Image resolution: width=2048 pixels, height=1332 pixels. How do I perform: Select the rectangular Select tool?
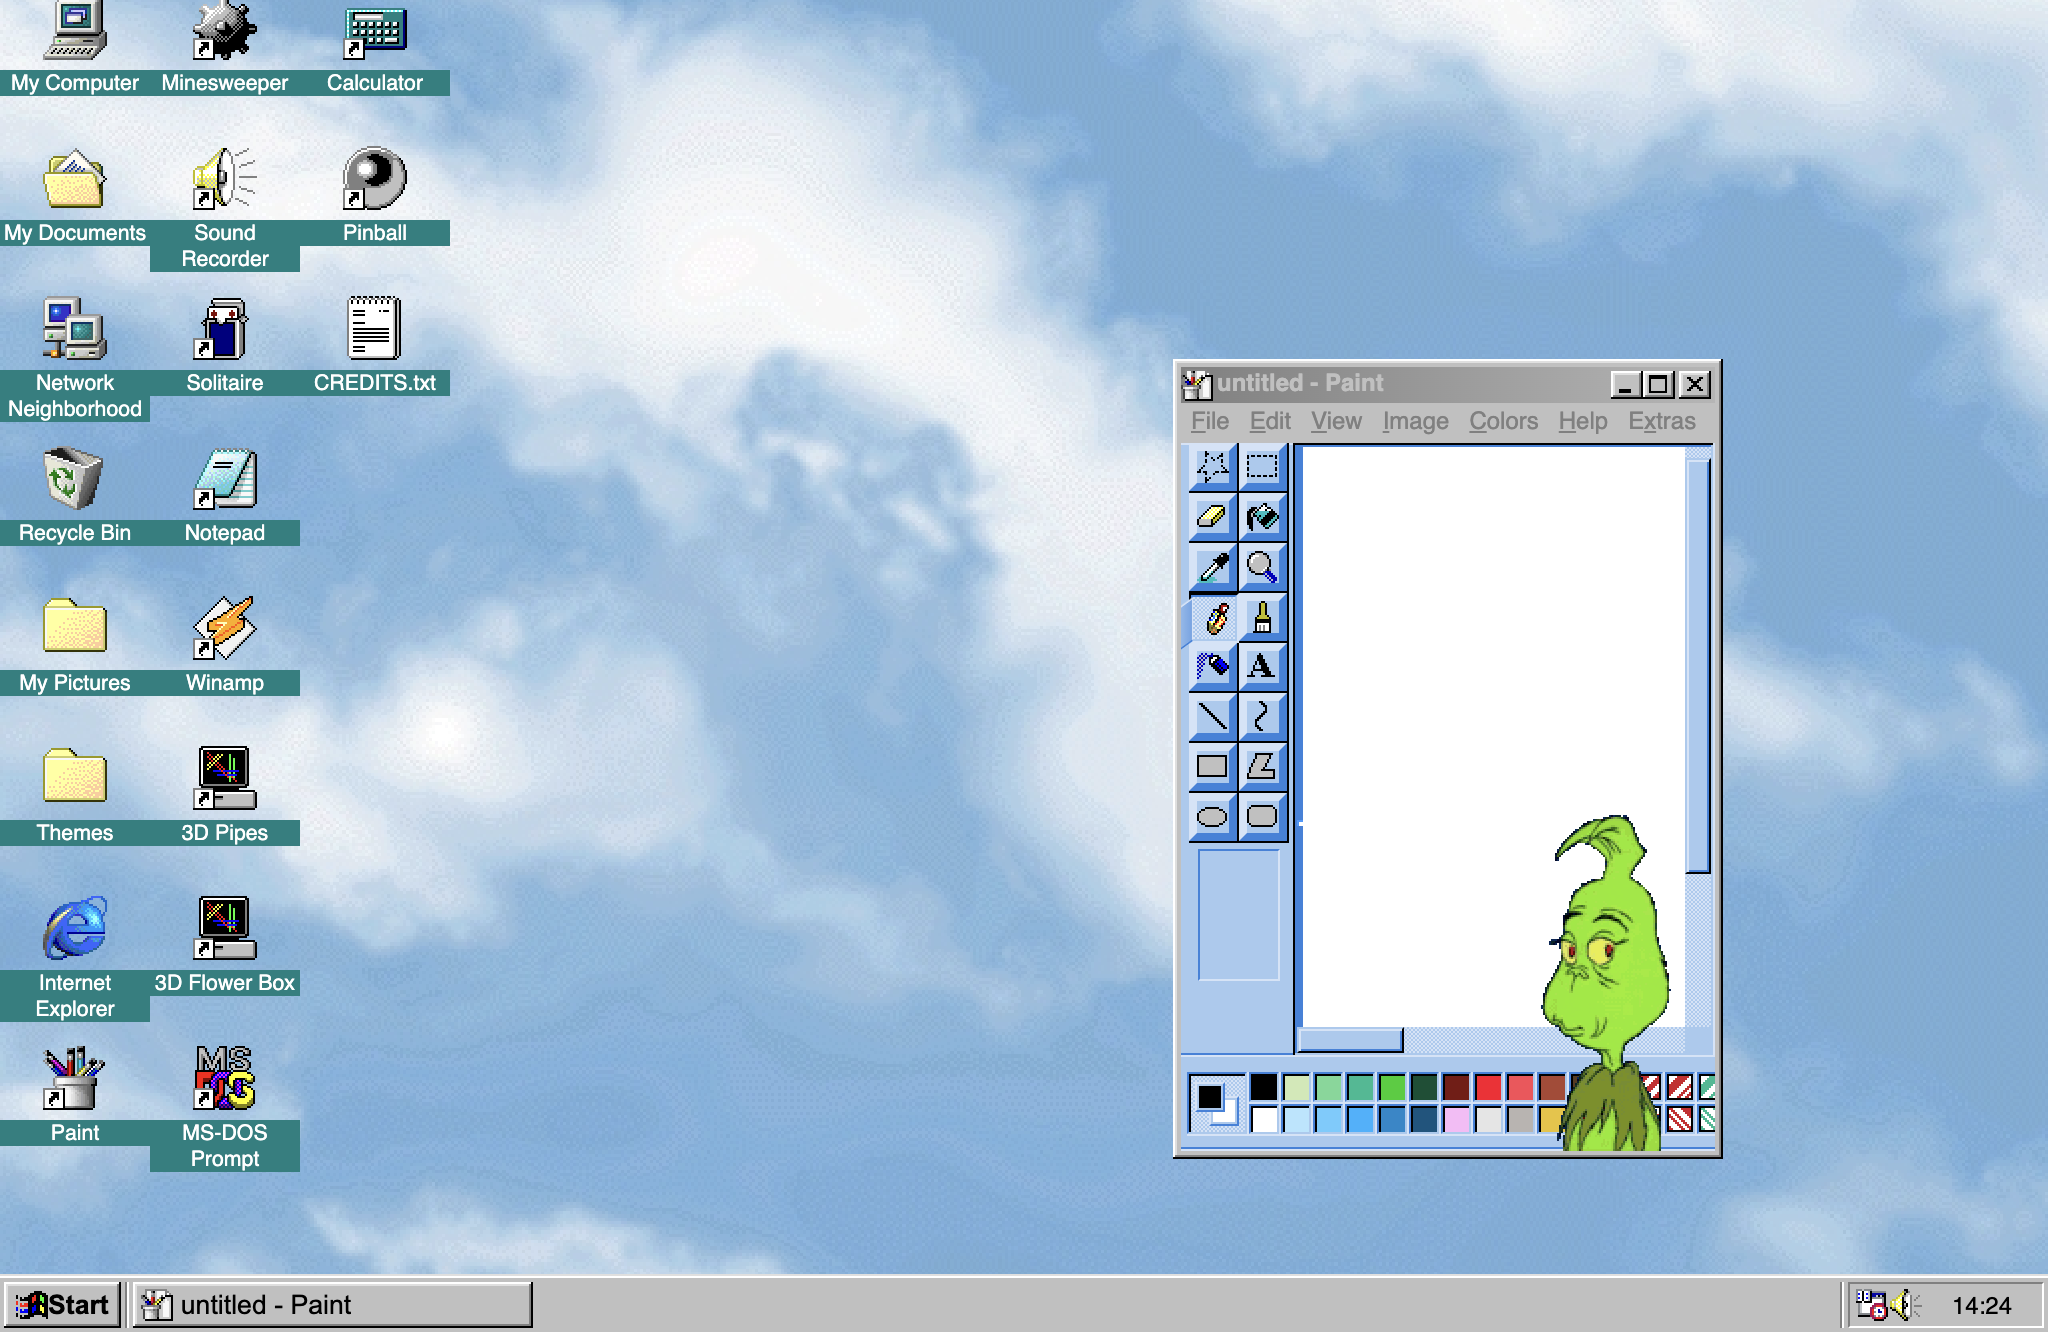point(1262,467)
